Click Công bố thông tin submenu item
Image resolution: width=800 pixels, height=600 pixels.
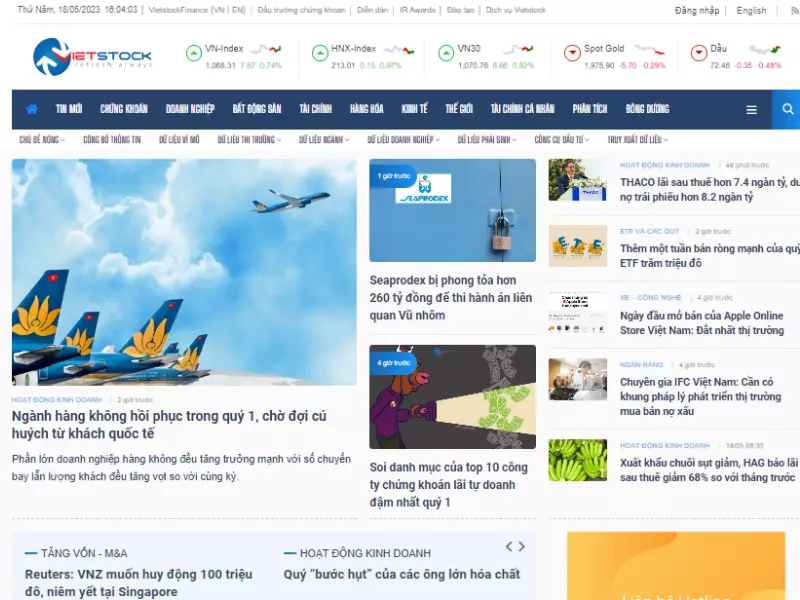coord(112,139)
